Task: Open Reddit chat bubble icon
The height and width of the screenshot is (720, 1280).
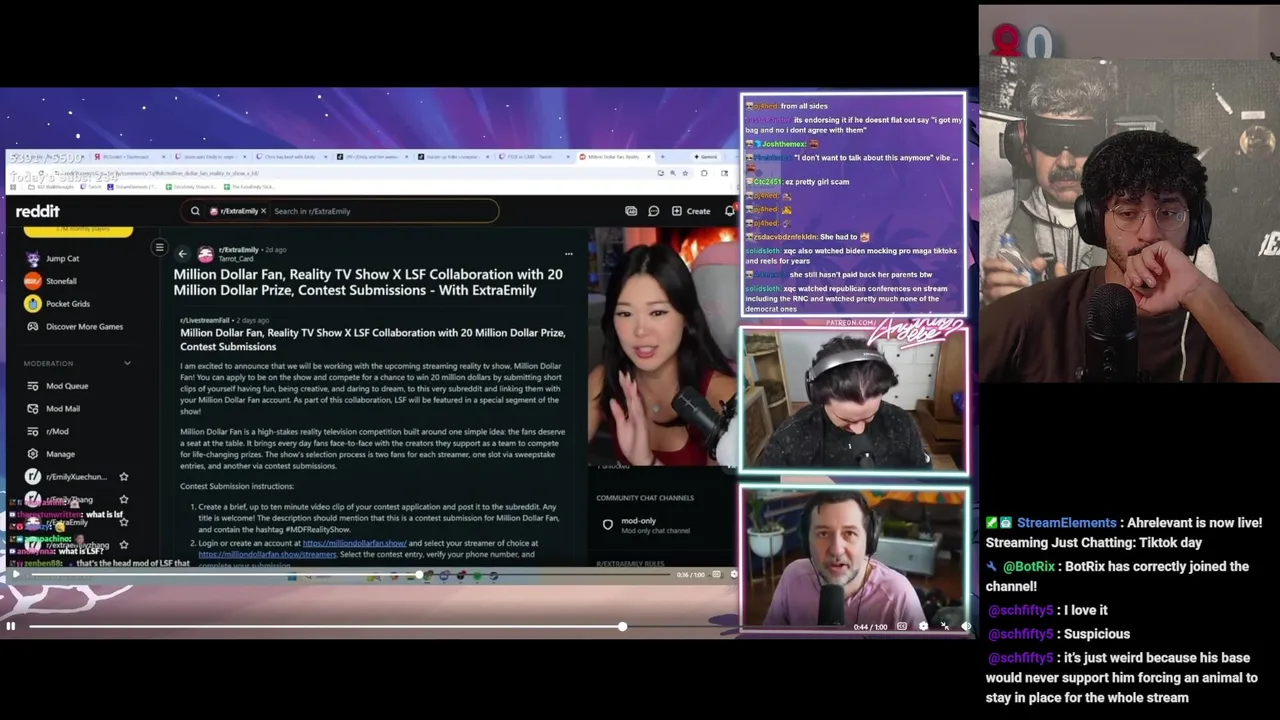Action: (x=653, y=211)
